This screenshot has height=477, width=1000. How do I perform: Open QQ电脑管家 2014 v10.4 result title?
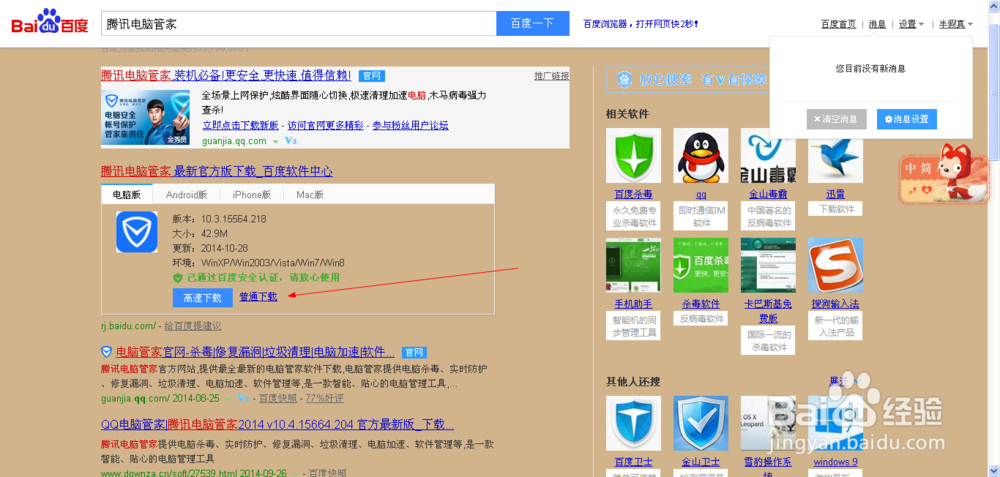tap(277, 425)
